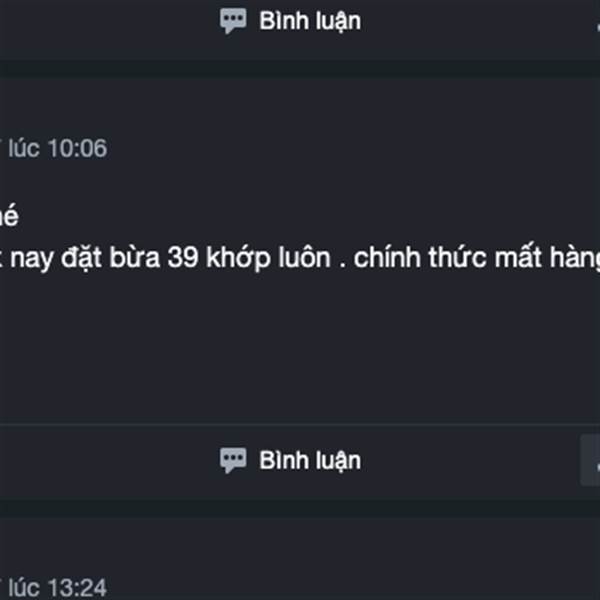Click the phrase "chính thức" in the post

click(x=420, y=257)
